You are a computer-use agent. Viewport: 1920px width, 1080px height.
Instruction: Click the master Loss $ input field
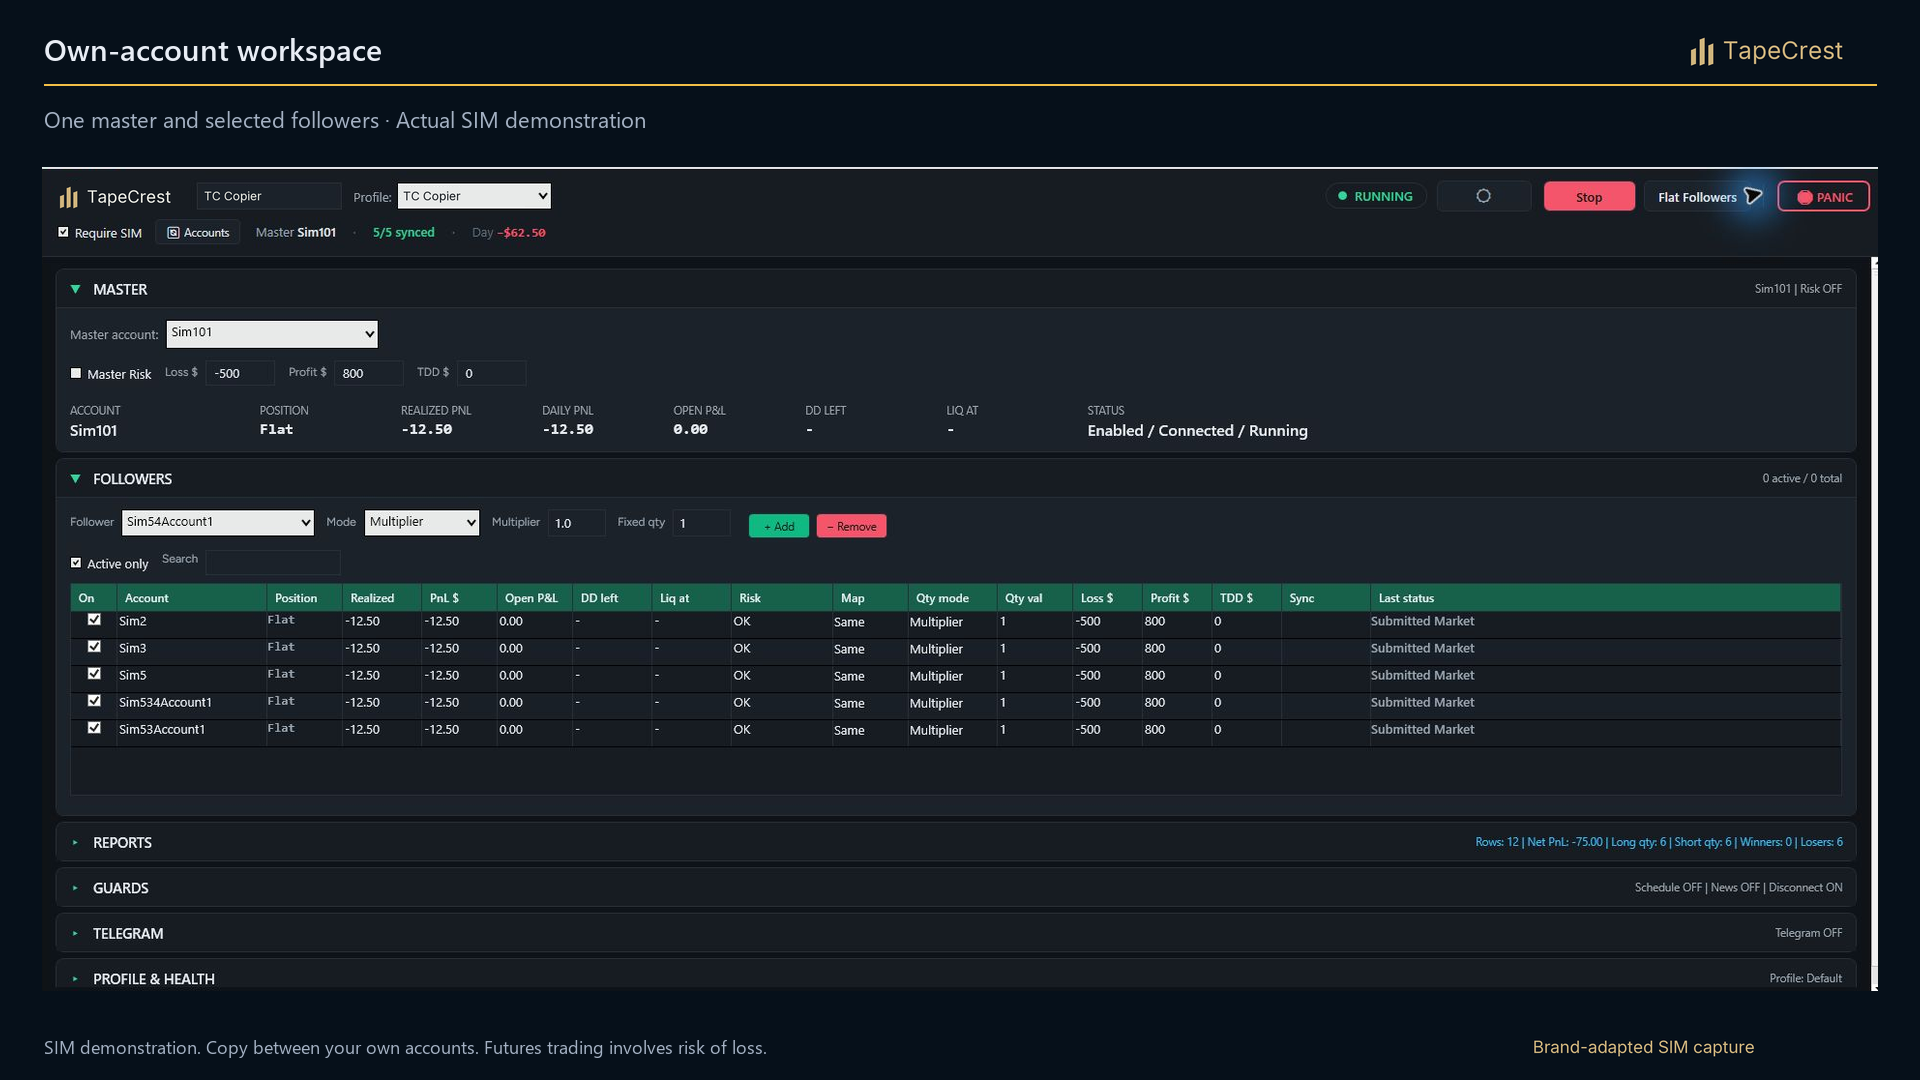240,373
